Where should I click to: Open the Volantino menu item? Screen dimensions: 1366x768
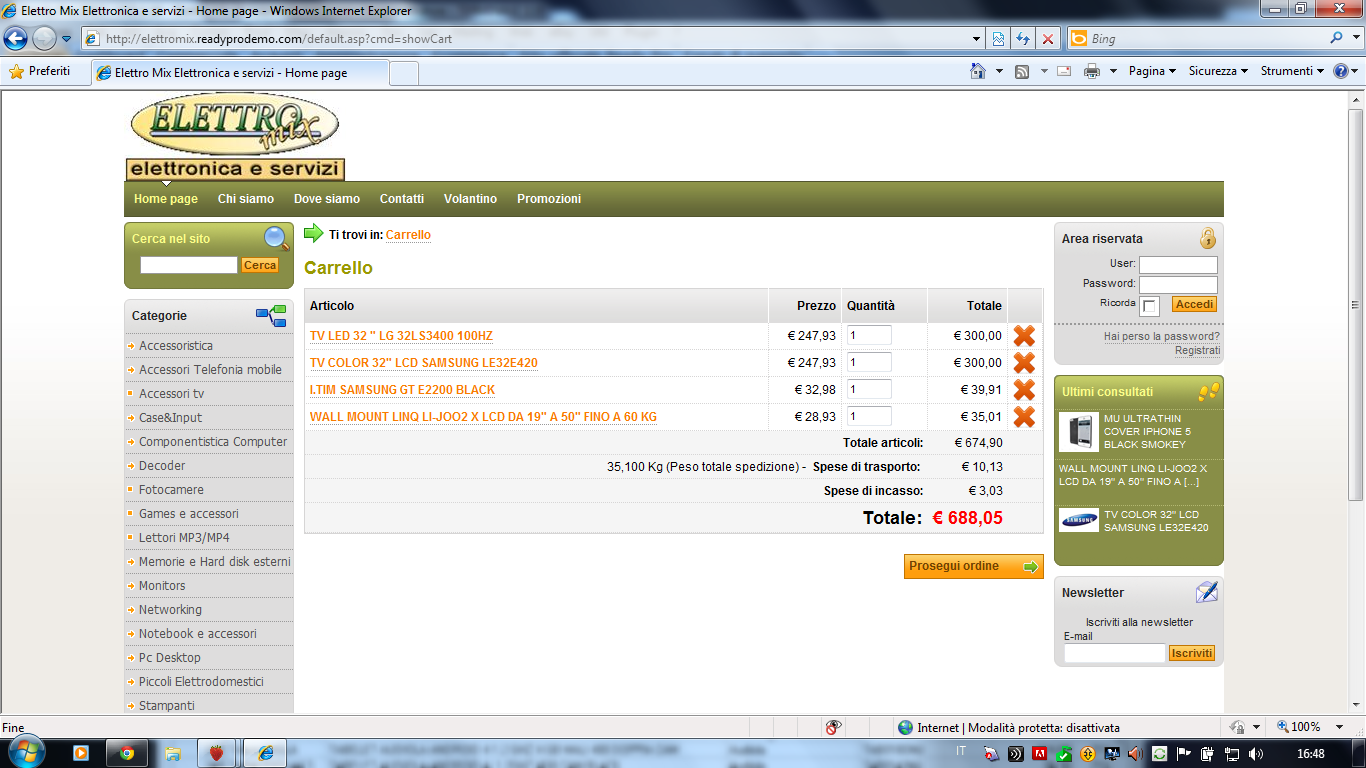pyautogui.click(x=470, y=199)
